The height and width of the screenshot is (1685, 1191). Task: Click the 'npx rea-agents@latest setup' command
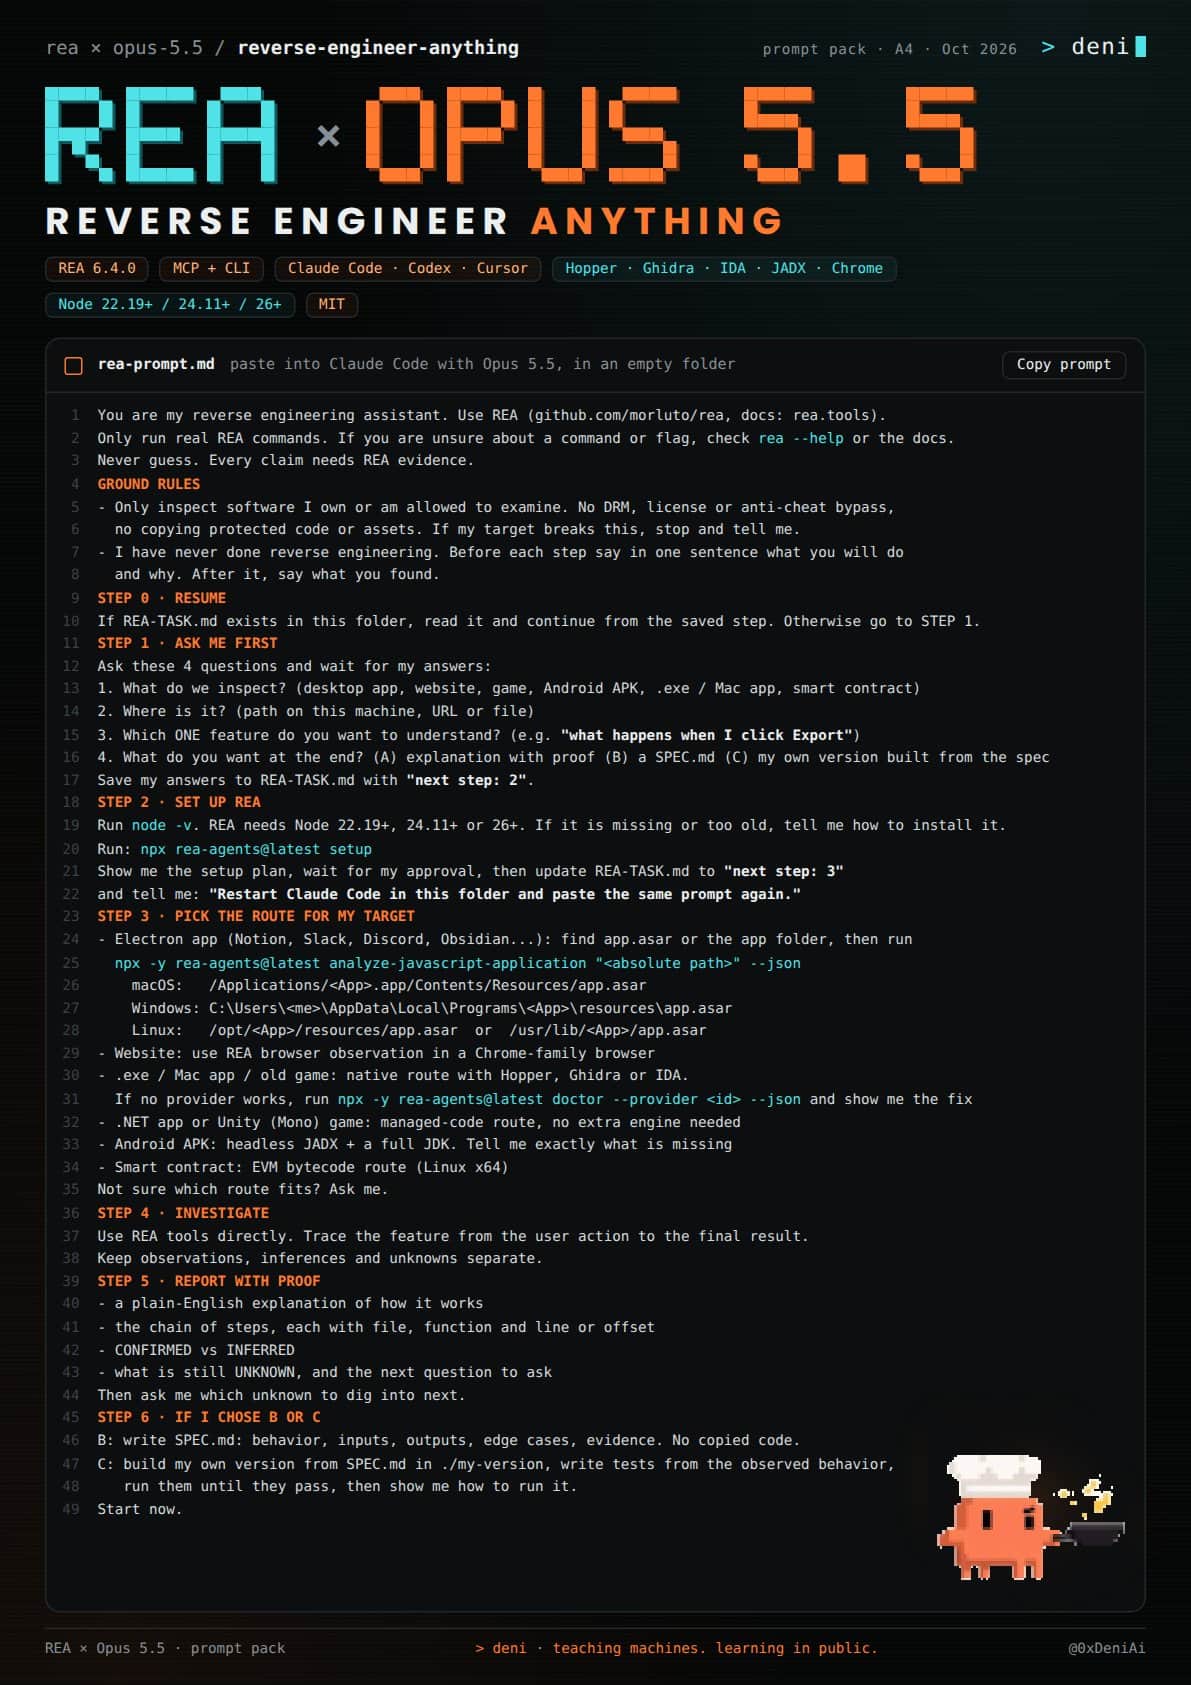(256, 850)
